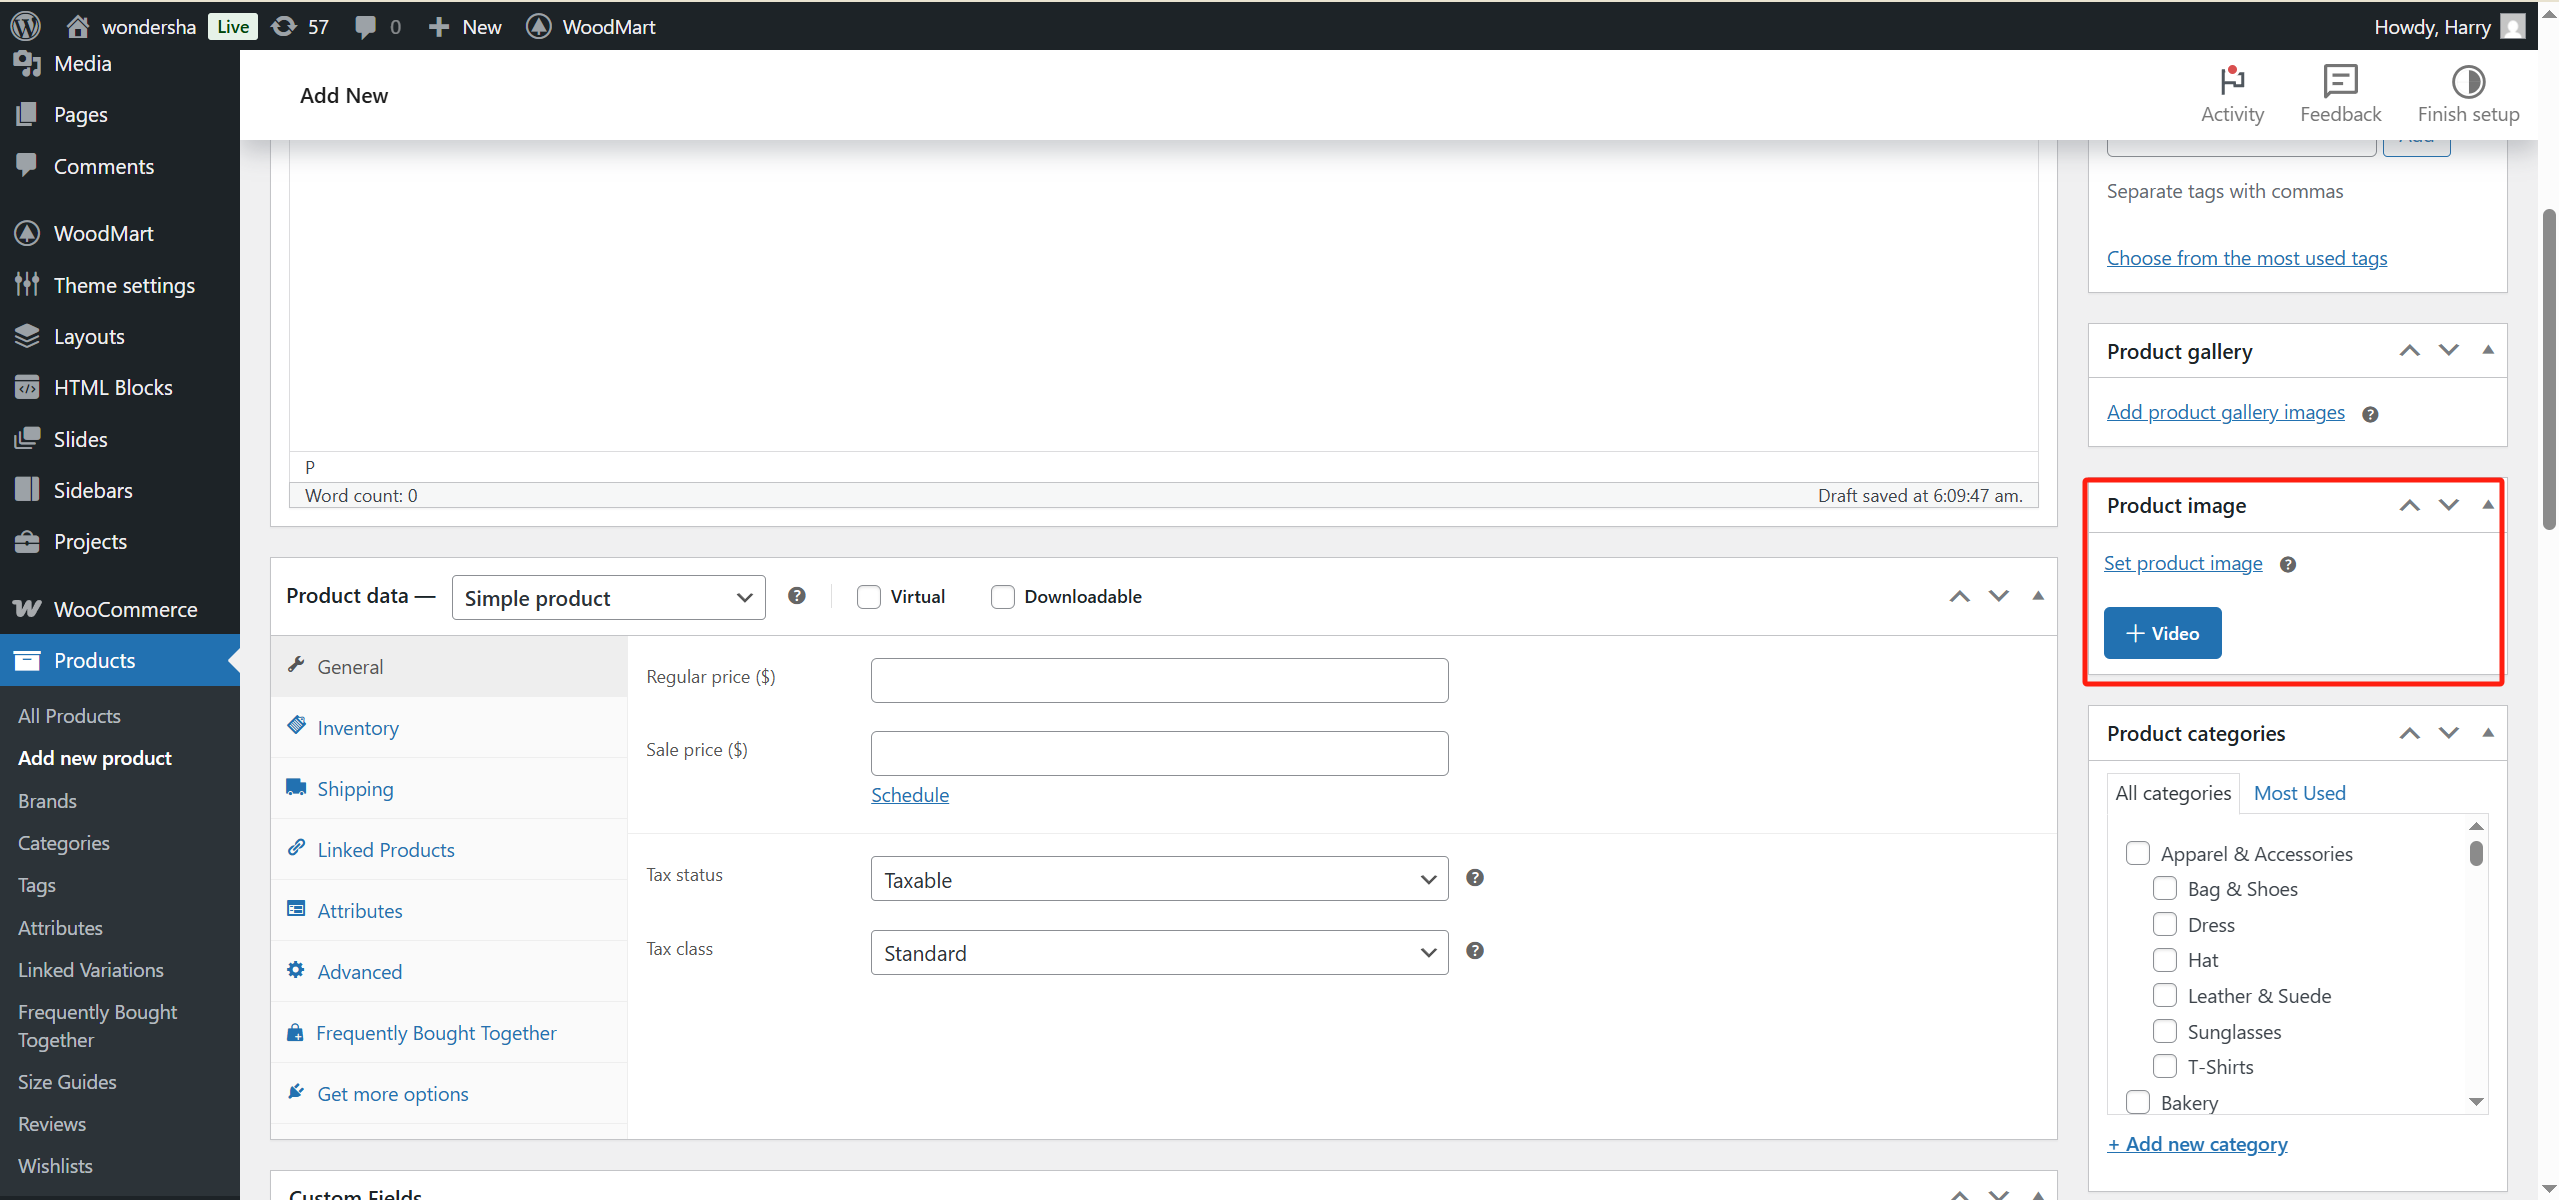Tick the Downloadable checkbox
This screenshot has width=2559, height=1200.
click(1002, 597)
